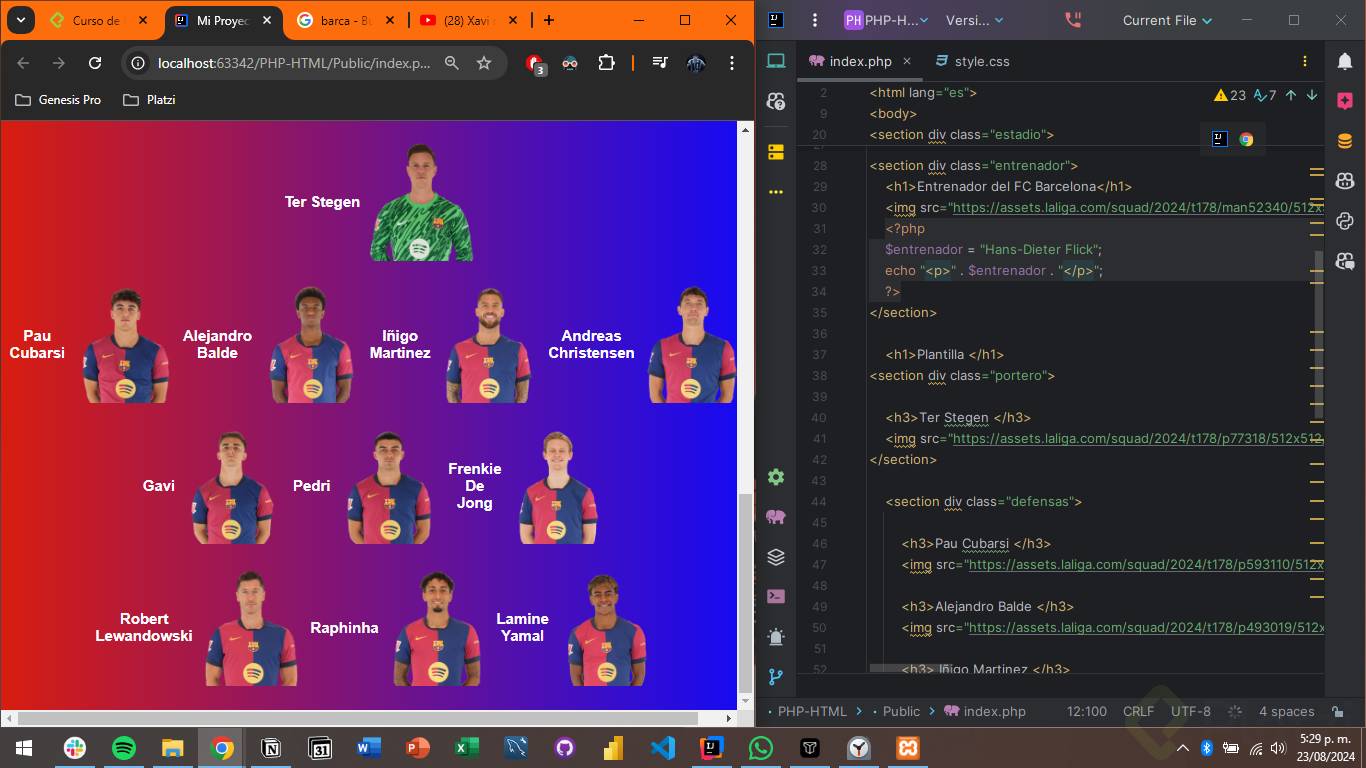
Task: Show hidden system tray icons
Action: click(1183, 748)
